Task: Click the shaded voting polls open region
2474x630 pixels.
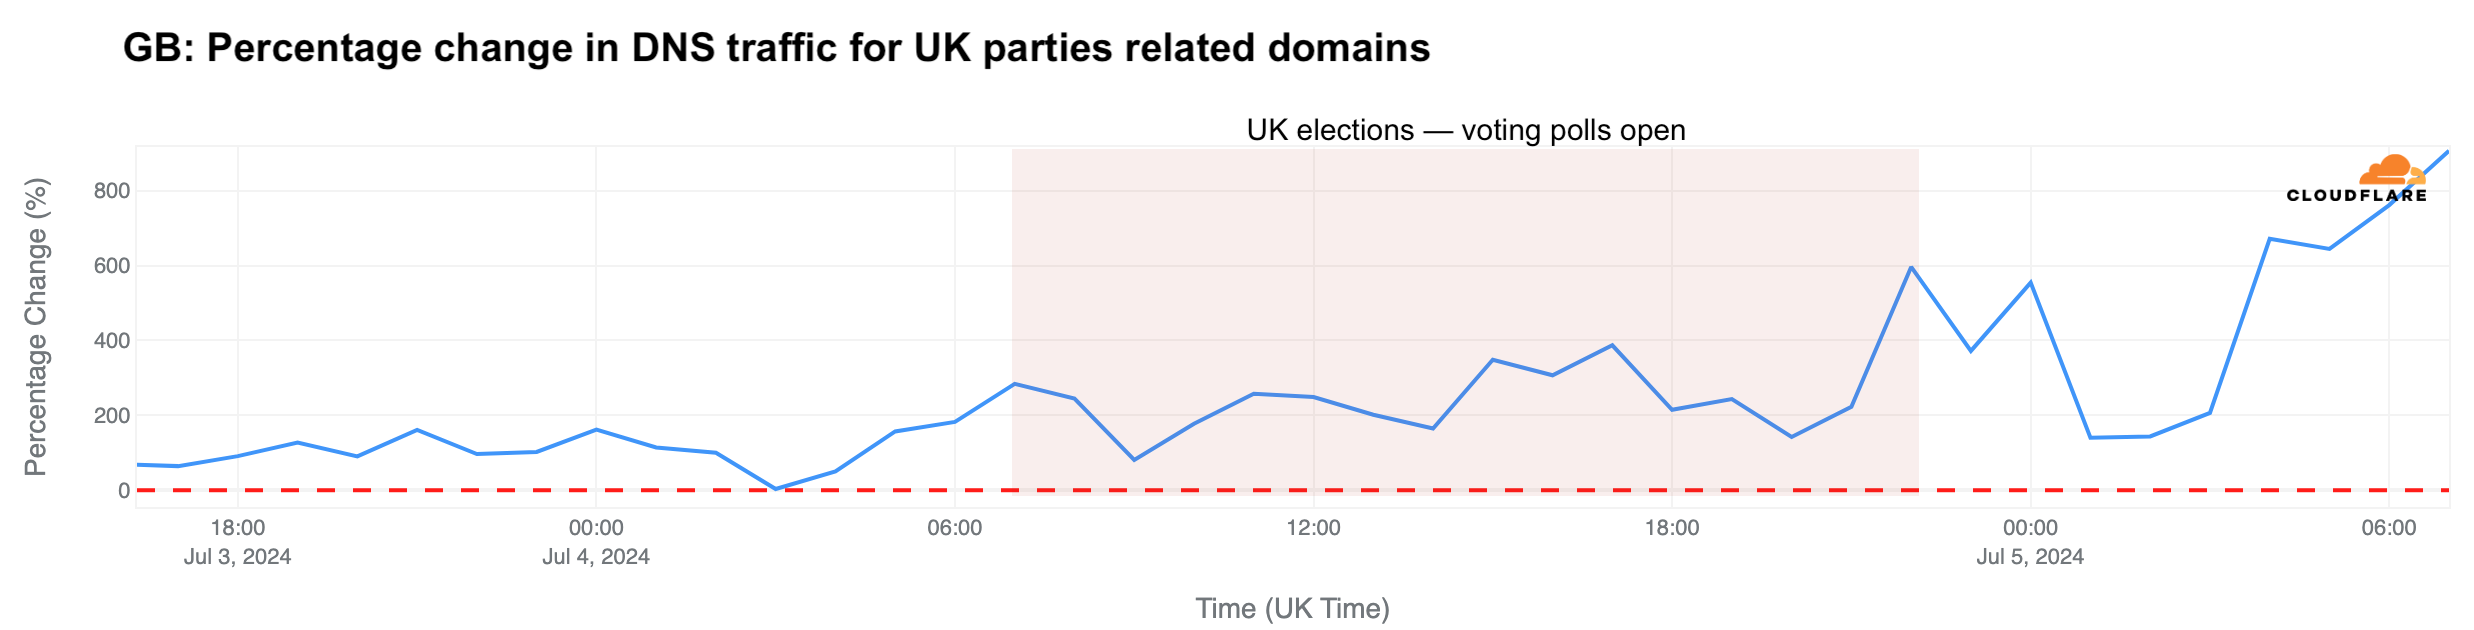Action: [x=1465, y=300]
